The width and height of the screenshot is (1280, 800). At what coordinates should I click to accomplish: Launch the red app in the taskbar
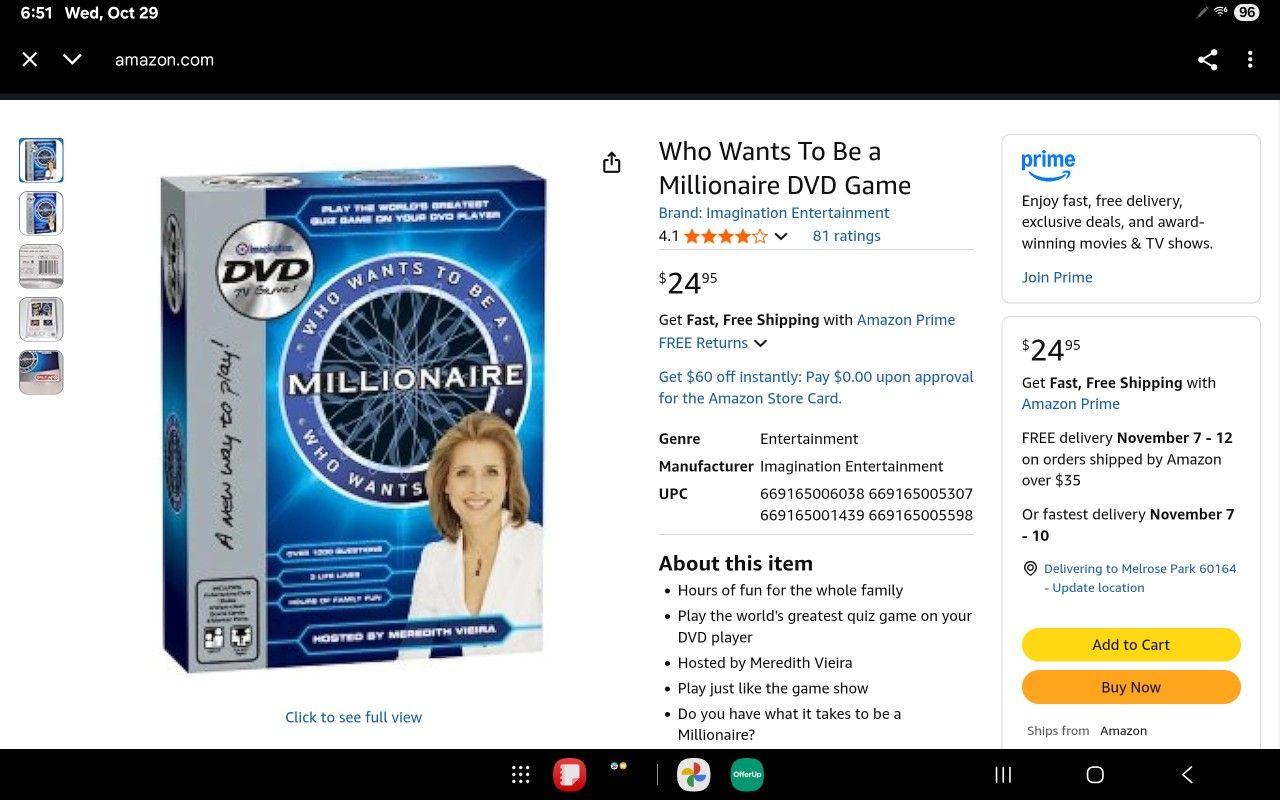click(x=570, y=775)
